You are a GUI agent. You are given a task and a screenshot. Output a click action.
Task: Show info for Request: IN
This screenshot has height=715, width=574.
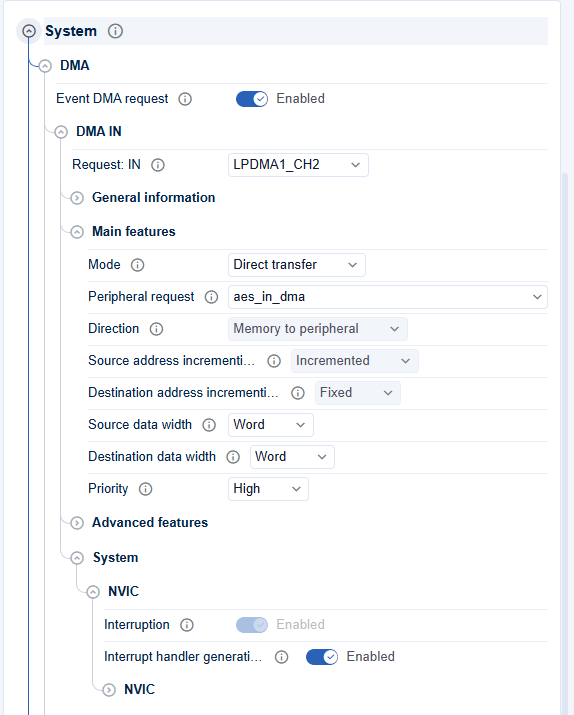click(x=158, y=165)
